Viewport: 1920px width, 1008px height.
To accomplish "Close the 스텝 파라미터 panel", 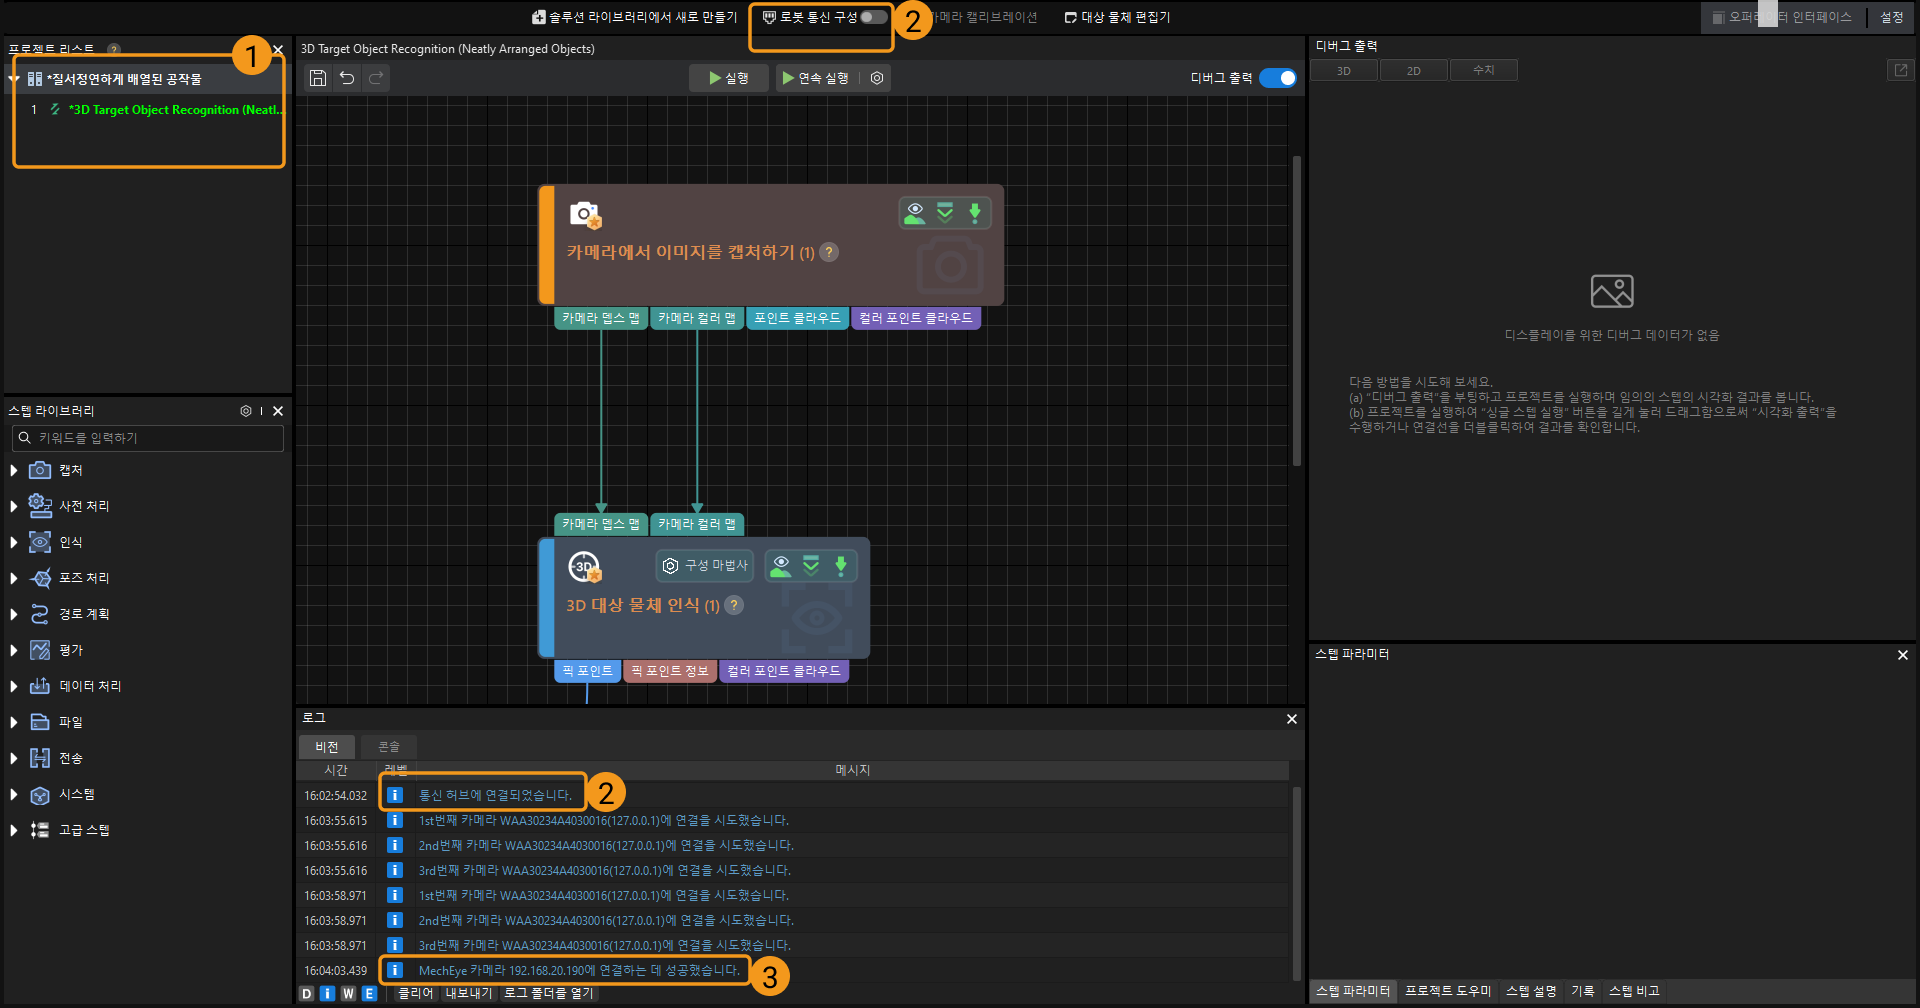I will 1903,655.
